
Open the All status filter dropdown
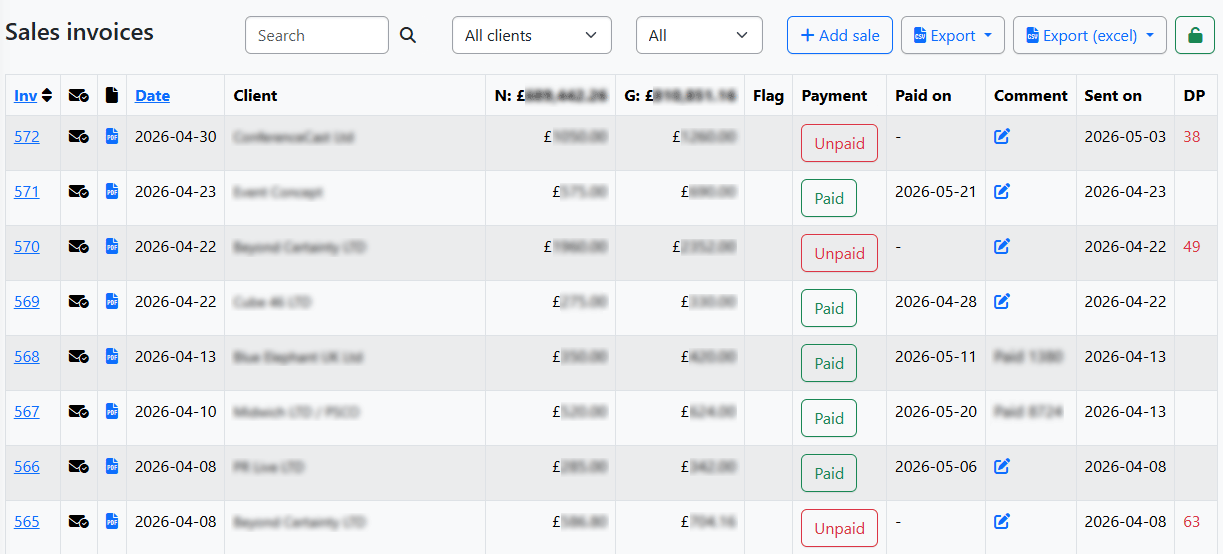699,35
